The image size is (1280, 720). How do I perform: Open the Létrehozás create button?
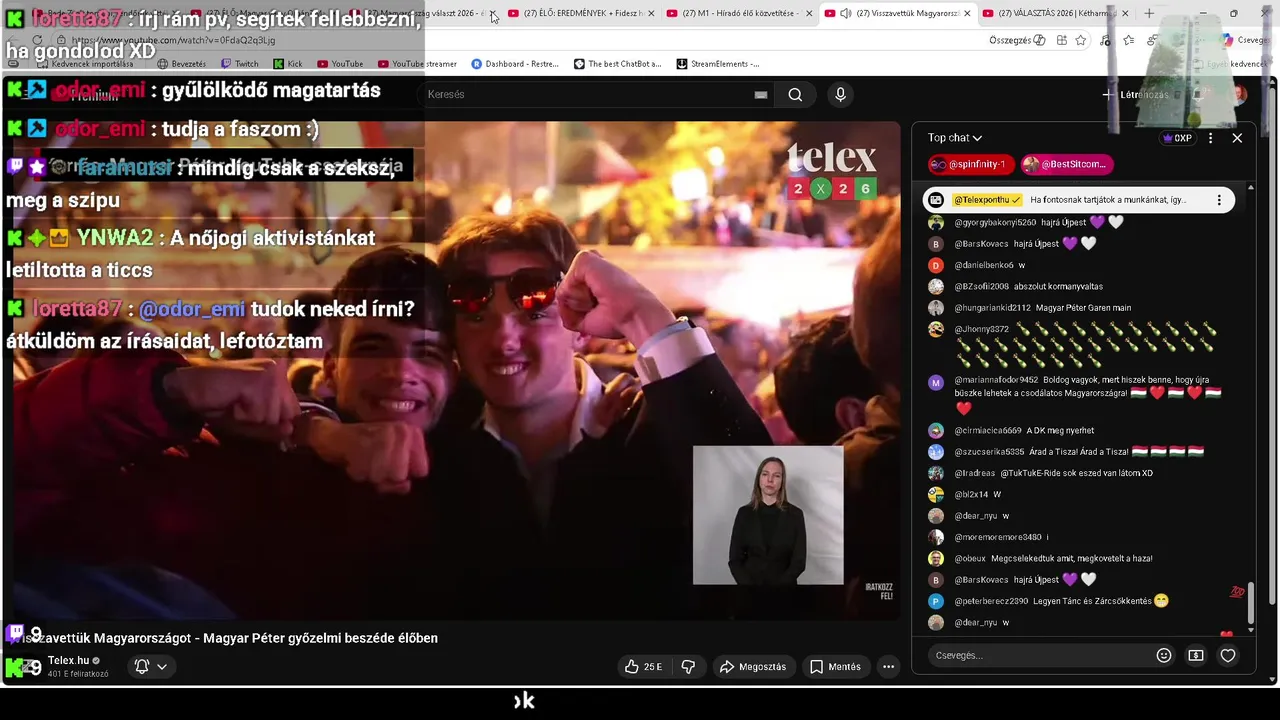coord(1137,95)
